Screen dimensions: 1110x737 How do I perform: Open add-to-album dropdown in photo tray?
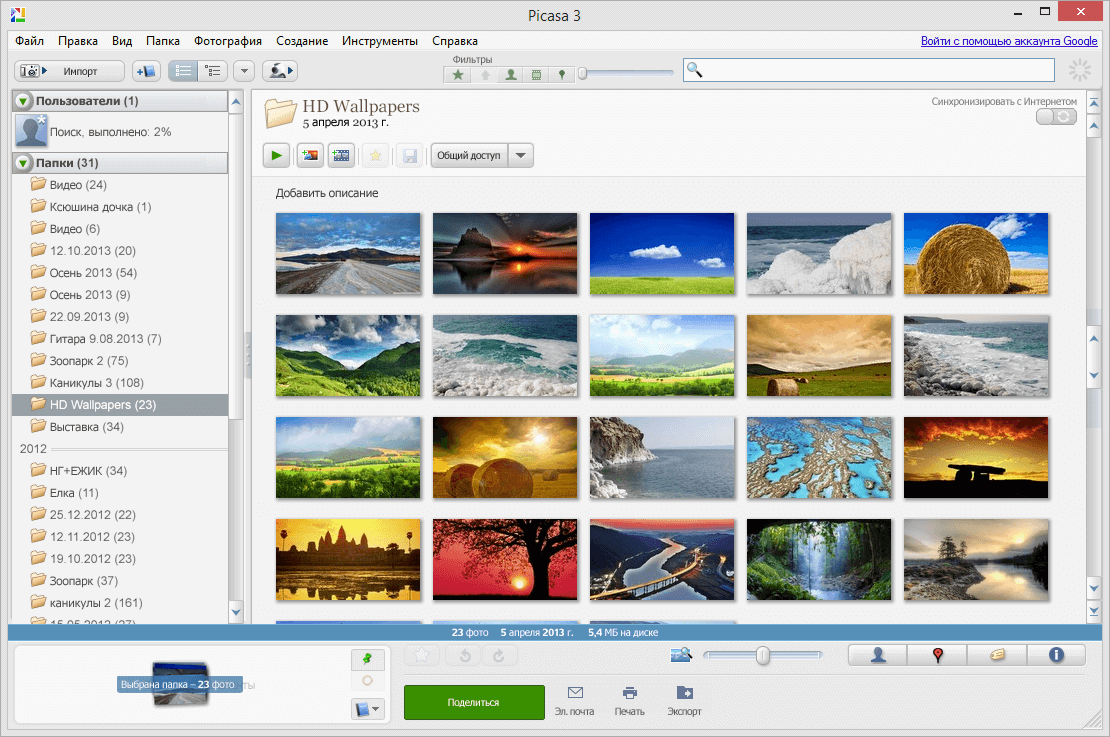367,709
